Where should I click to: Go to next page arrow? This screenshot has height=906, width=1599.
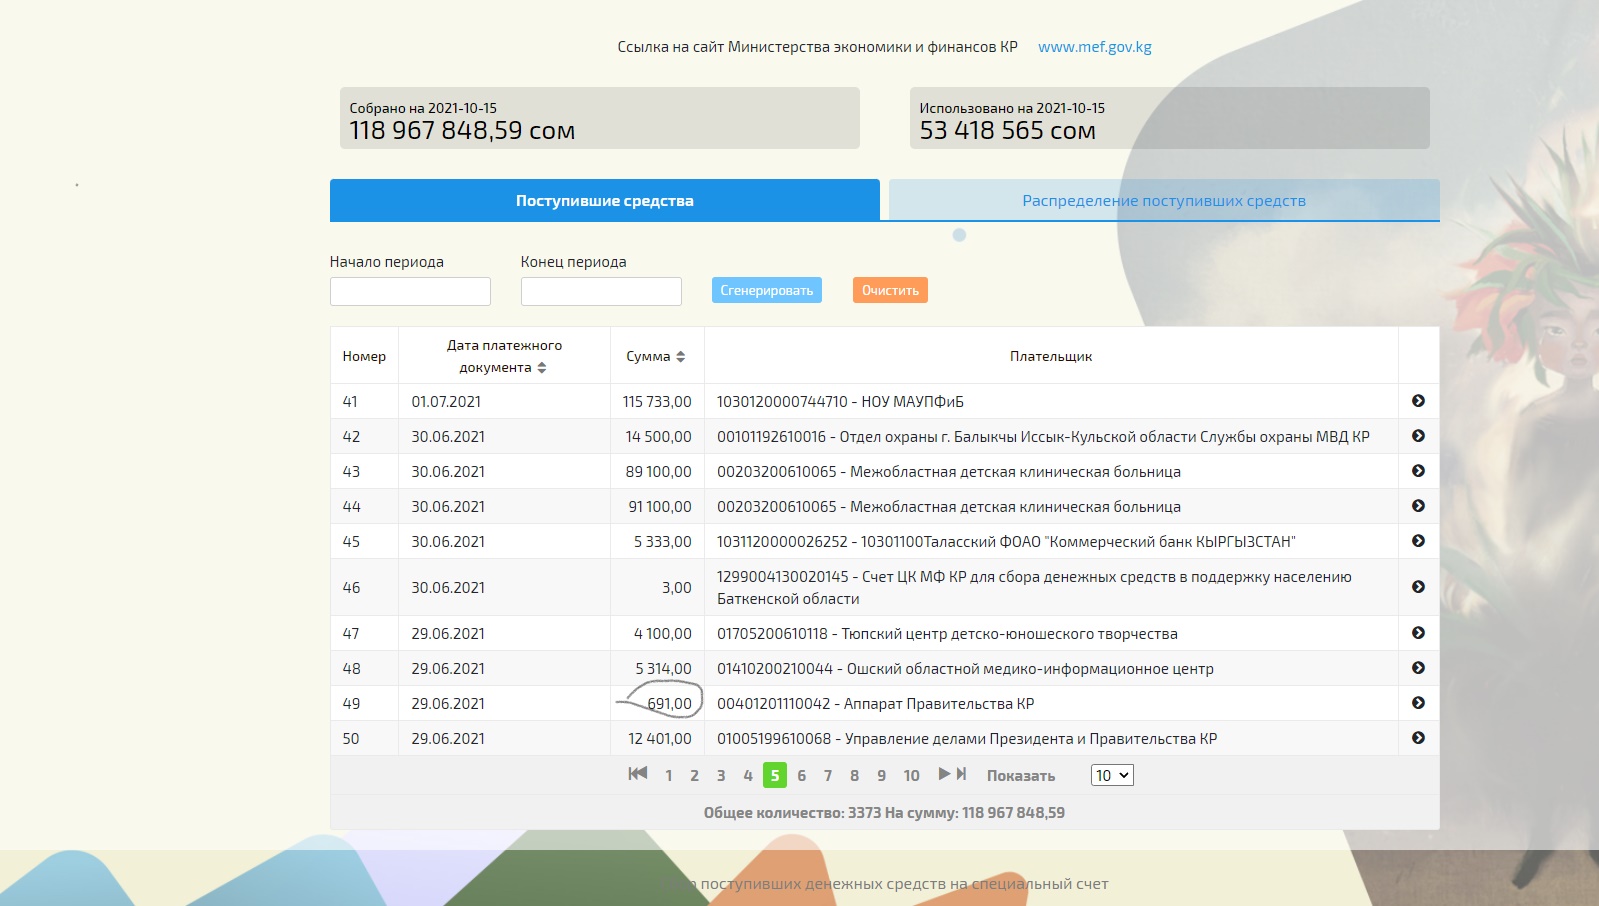tap(944, 774)
